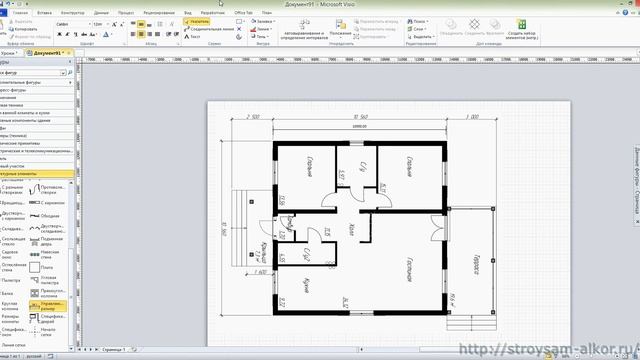Open the font size combo box
640x360 pixels.
[101, 24]
